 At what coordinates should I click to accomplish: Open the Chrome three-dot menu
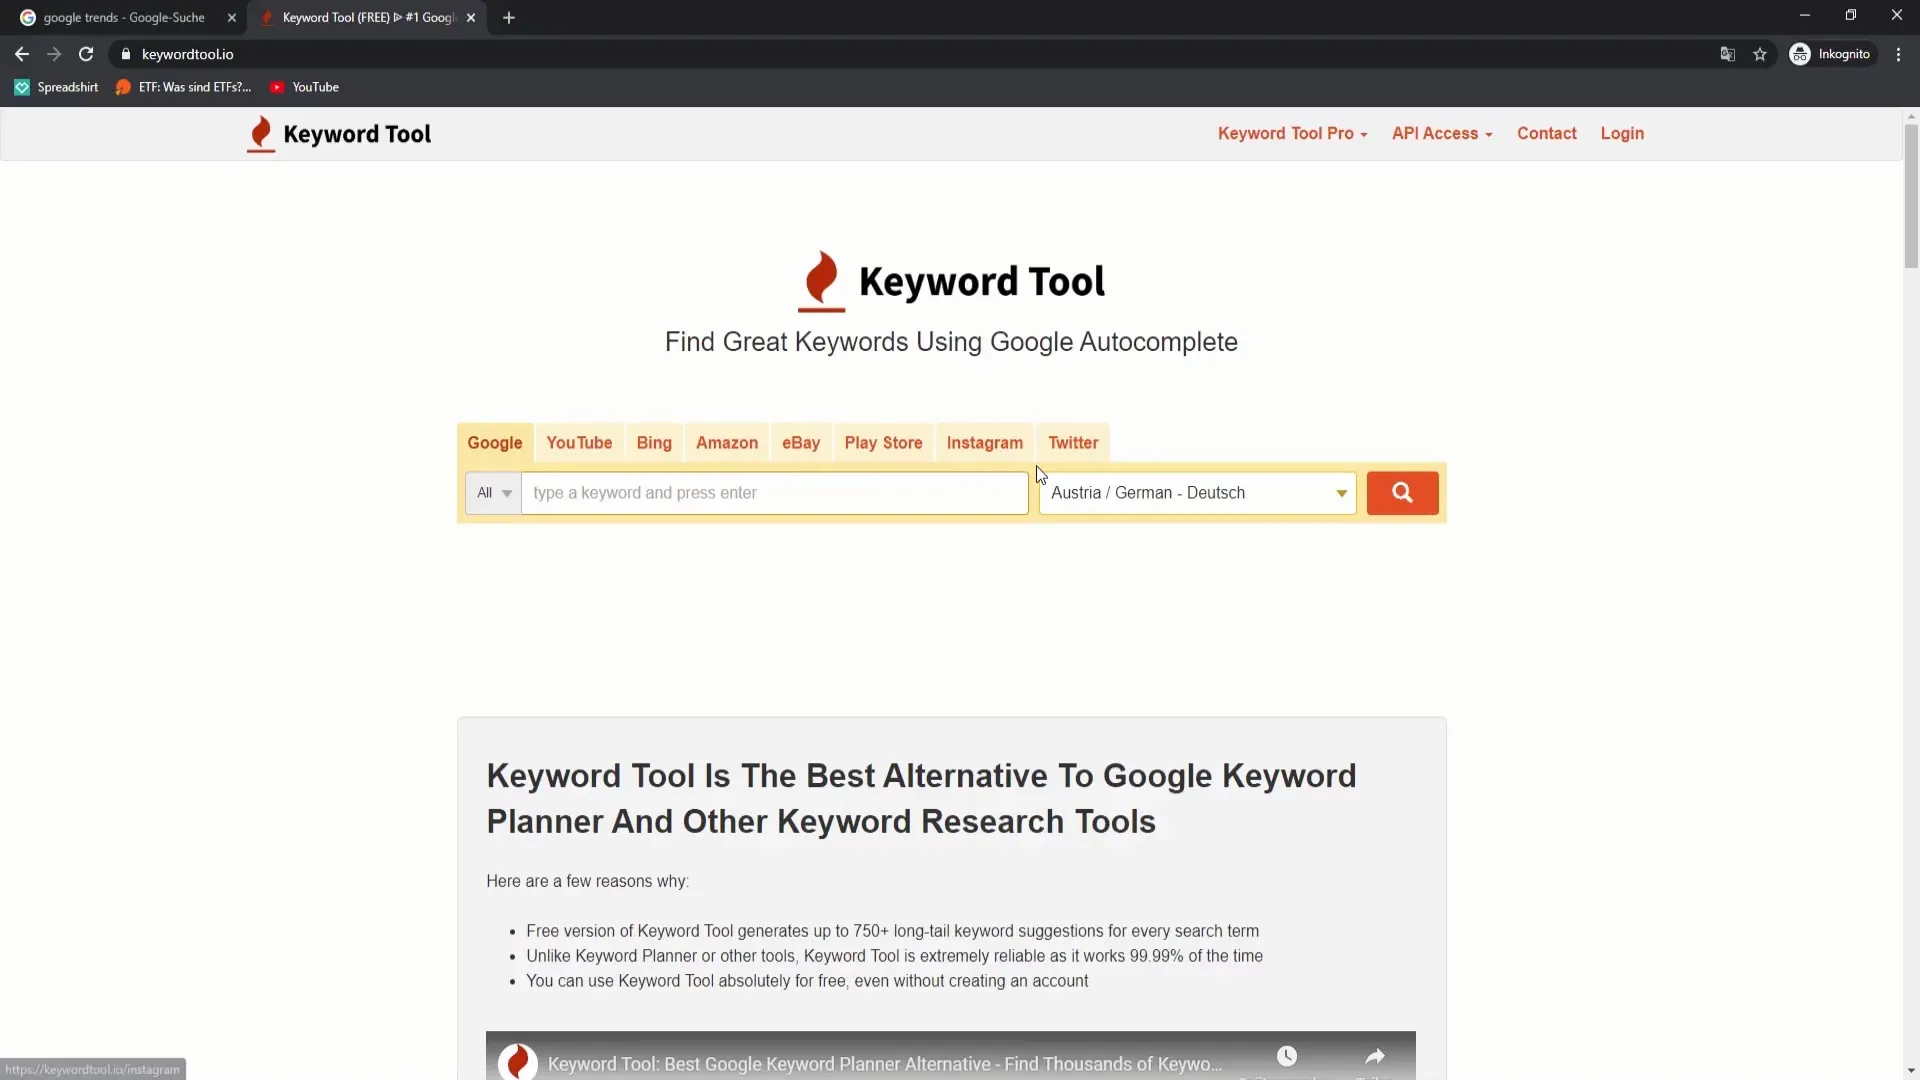(1898, 54)
